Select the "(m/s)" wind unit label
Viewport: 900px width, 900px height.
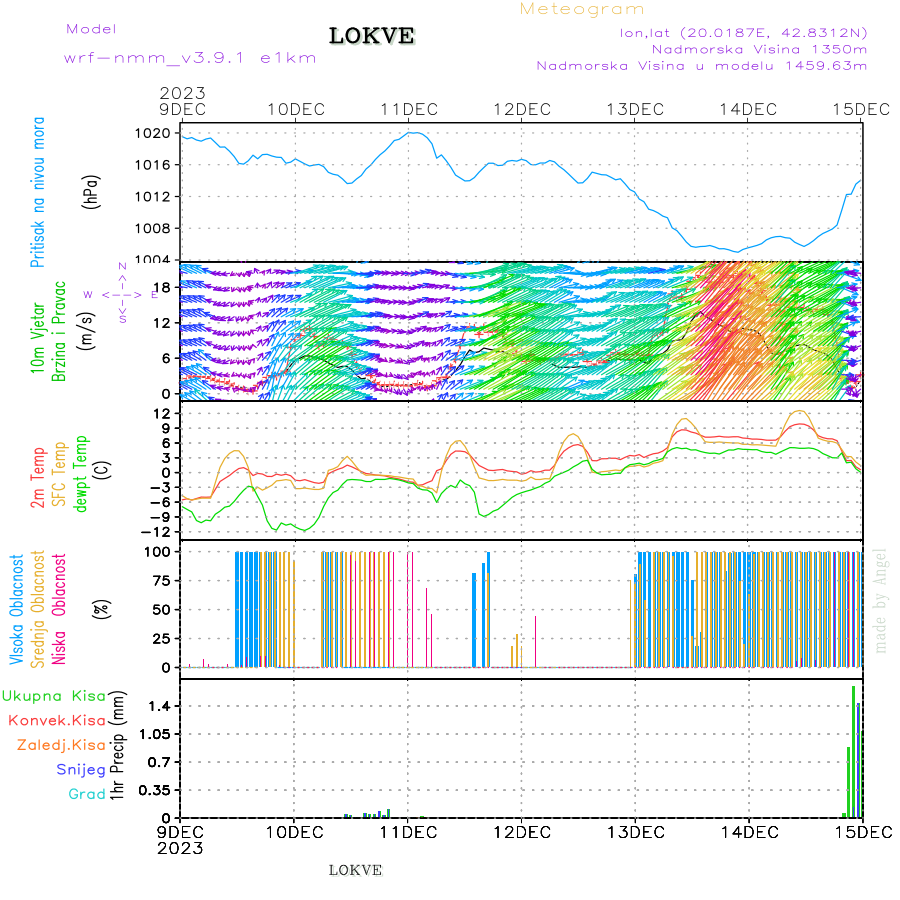click(x=86, y=332)
